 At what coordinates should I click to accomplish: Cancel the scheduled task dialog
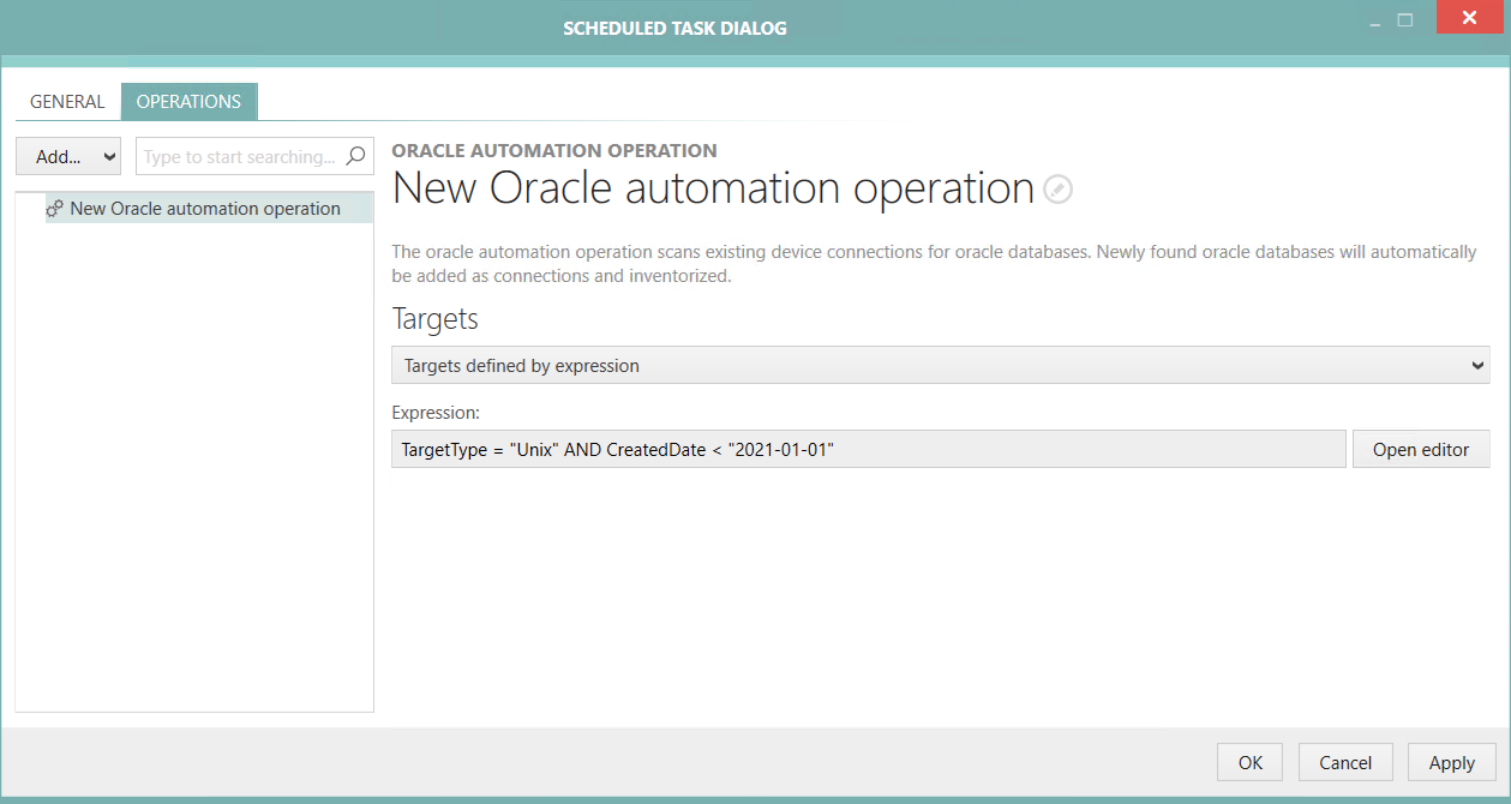1345,762
